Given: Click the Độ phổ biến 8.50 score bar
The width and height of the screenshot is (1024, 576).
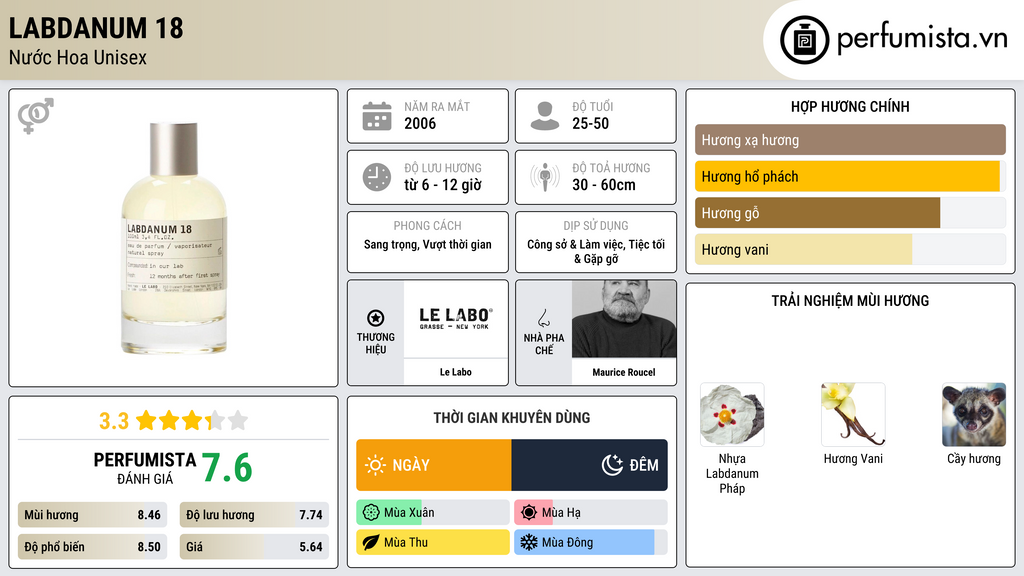Looking at the screenshot, I should point(92,547).
